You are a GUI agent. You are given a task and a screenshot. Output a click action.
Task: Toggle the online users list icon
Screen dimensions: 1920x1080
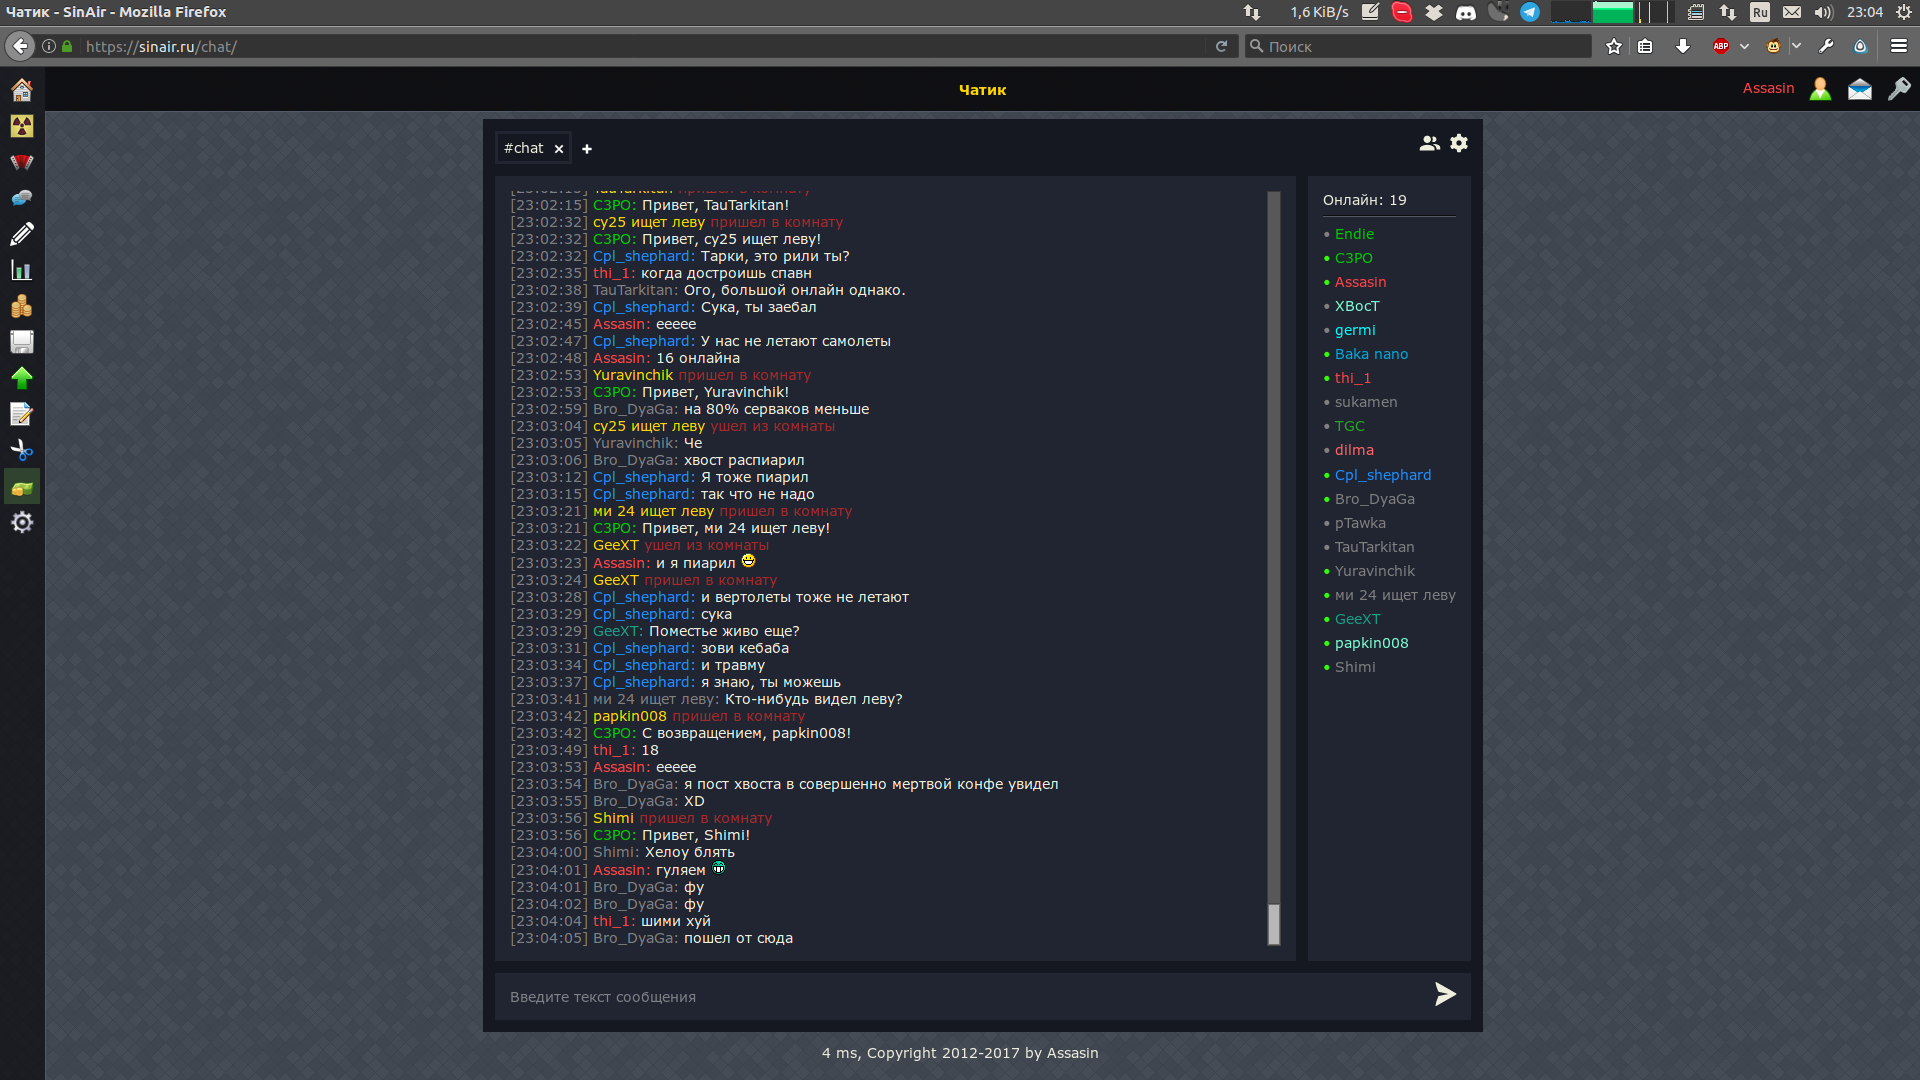(x=1429, y=143)
